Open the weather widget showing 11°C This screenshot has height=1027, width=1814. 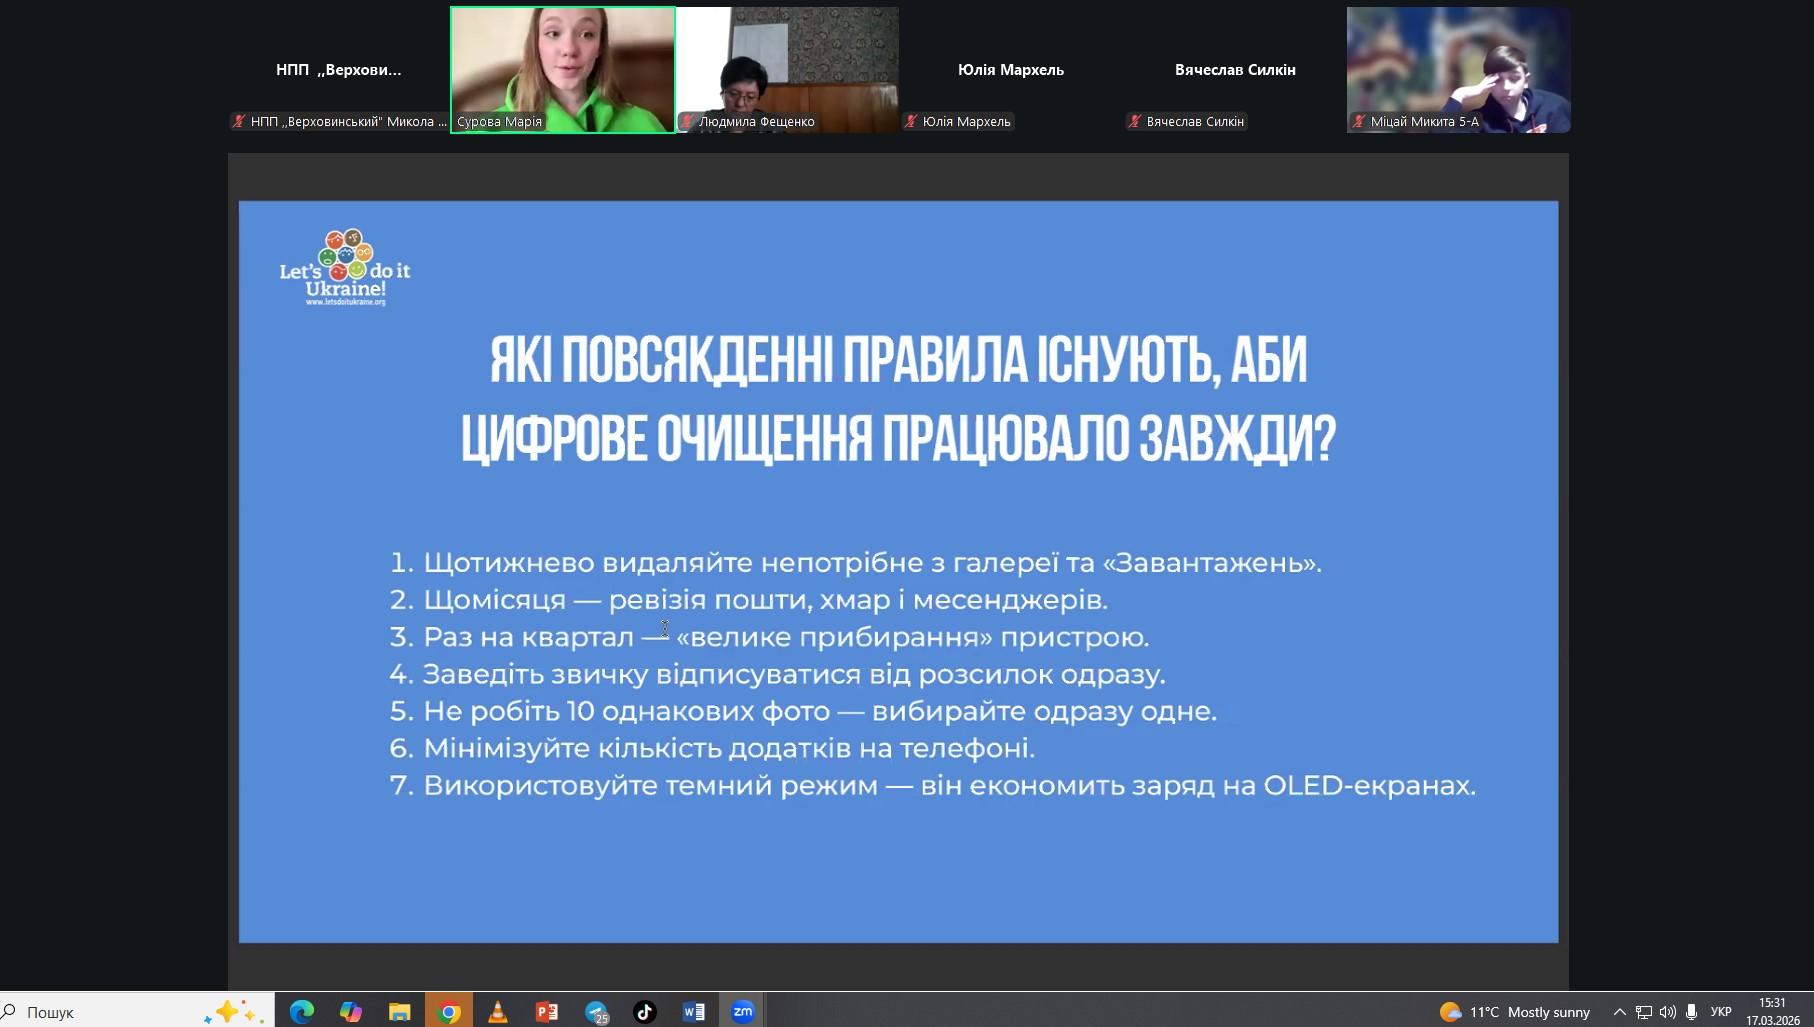[x=1514, y=1012]
